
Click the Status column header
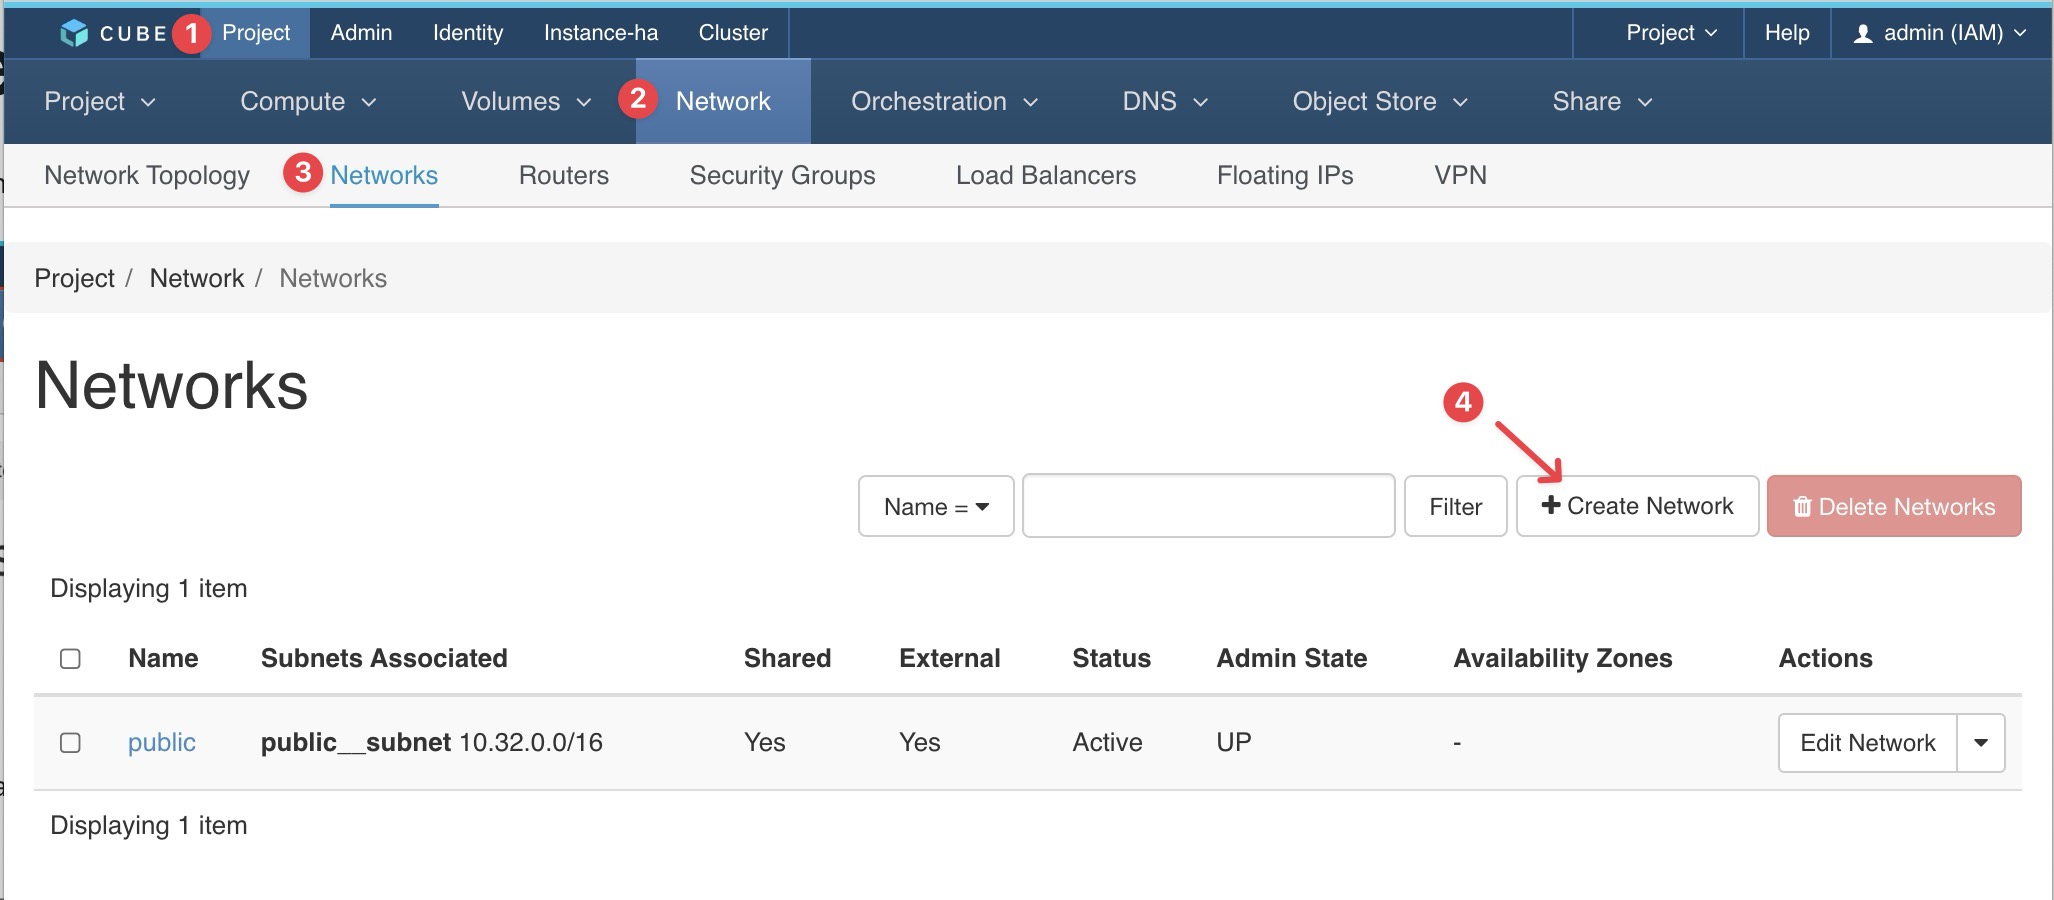pyautogui.click(x=1111, y=658)
